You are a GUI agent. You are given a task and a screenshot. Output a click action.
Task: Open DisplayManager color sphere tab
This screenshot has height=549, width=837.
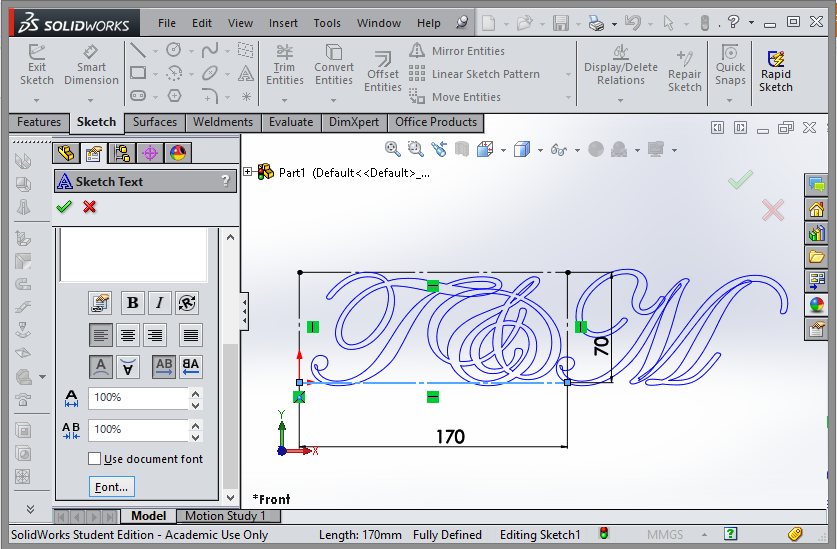click(x=178, y=153)
